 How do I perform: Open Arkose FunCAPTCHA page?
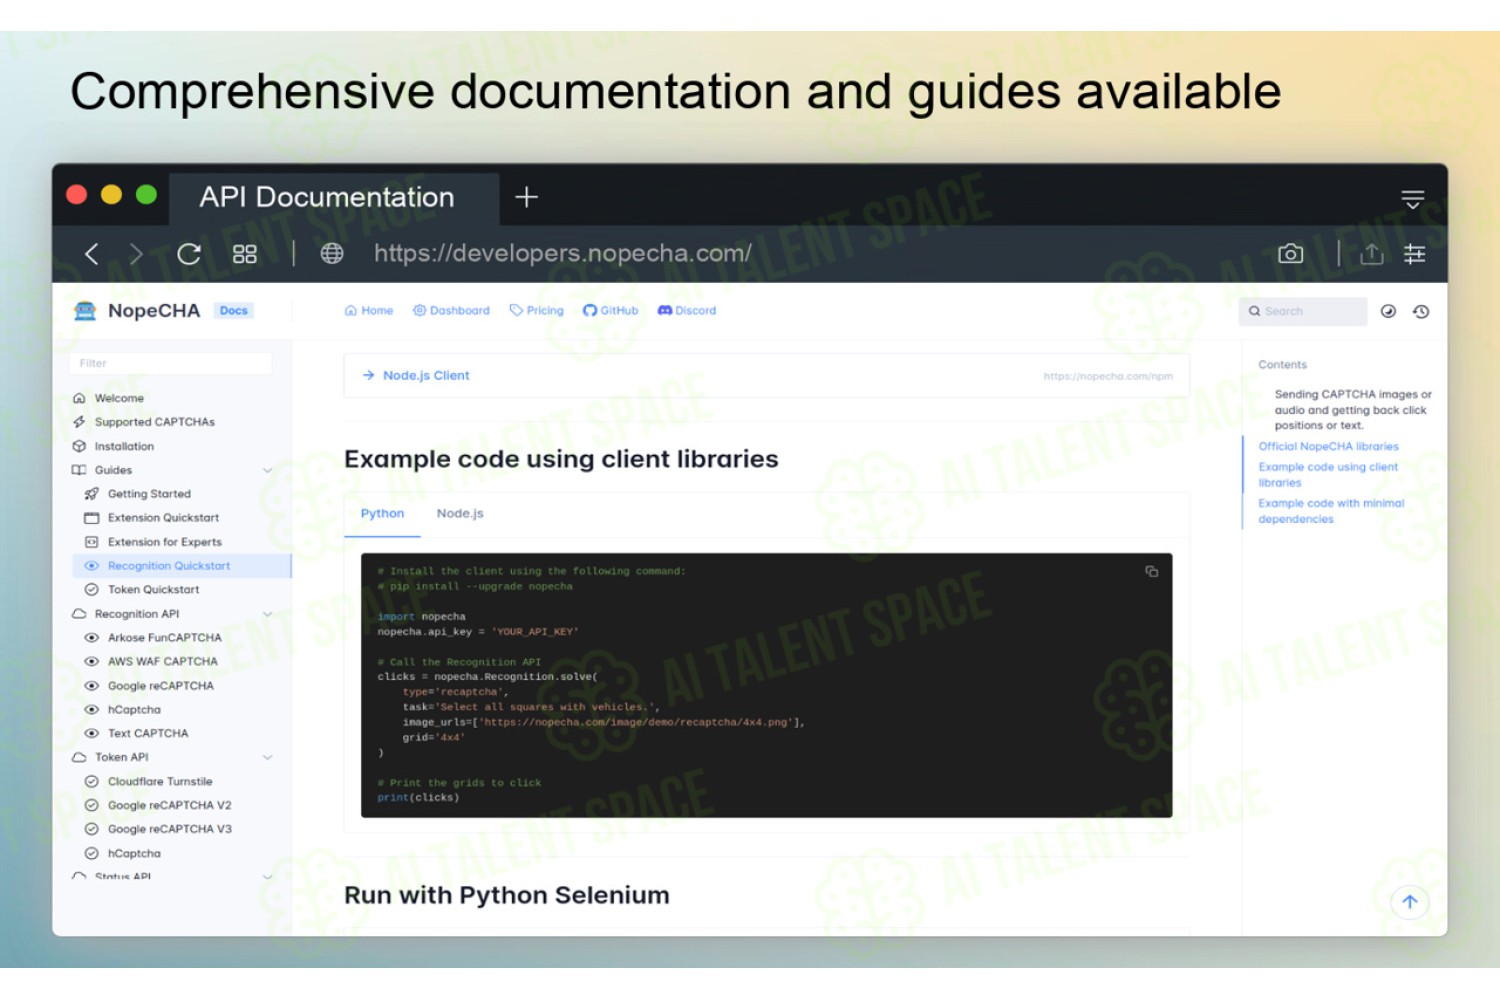(165, 638)
